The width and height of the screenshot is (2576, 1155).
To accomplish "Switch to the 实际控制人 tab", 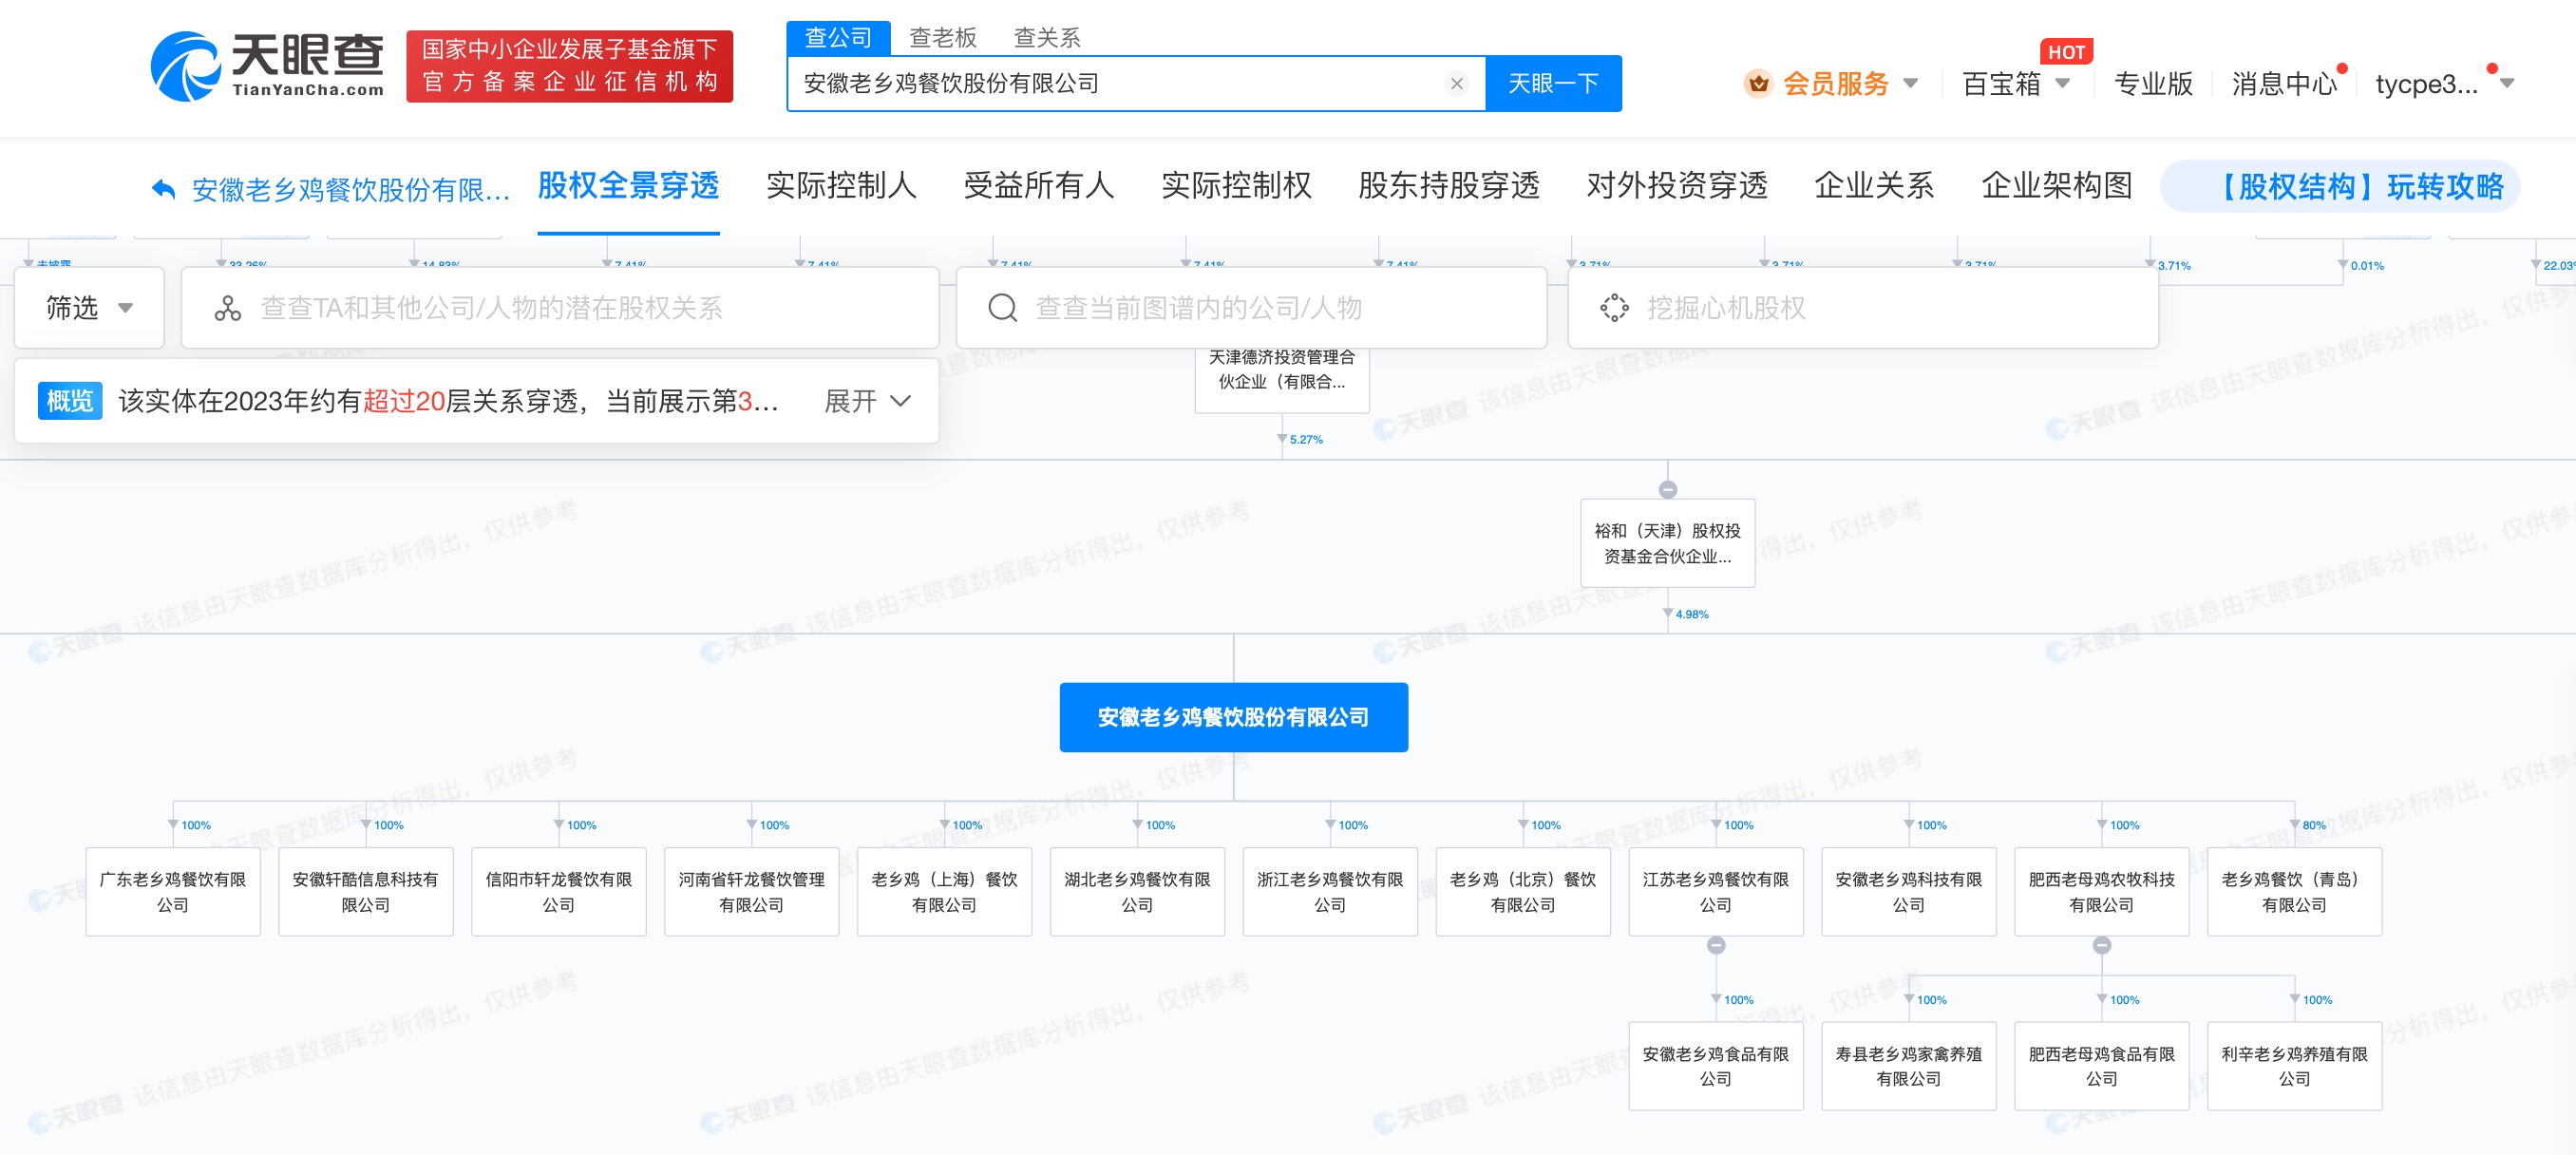I will (x=841, y=186).
